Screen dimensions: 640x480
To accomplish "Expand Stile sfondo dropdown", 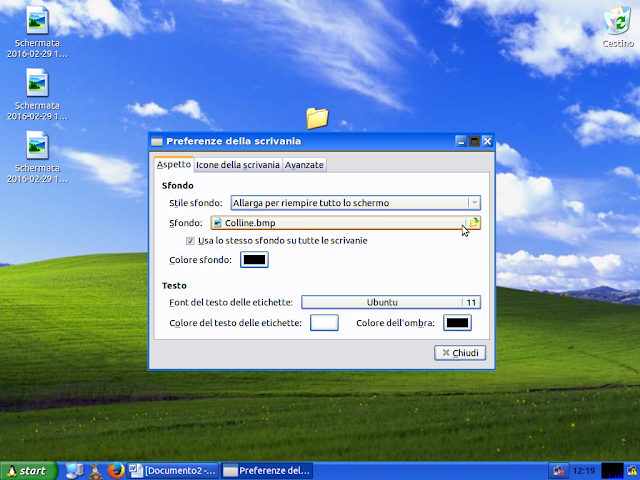I will pos(356,203).
